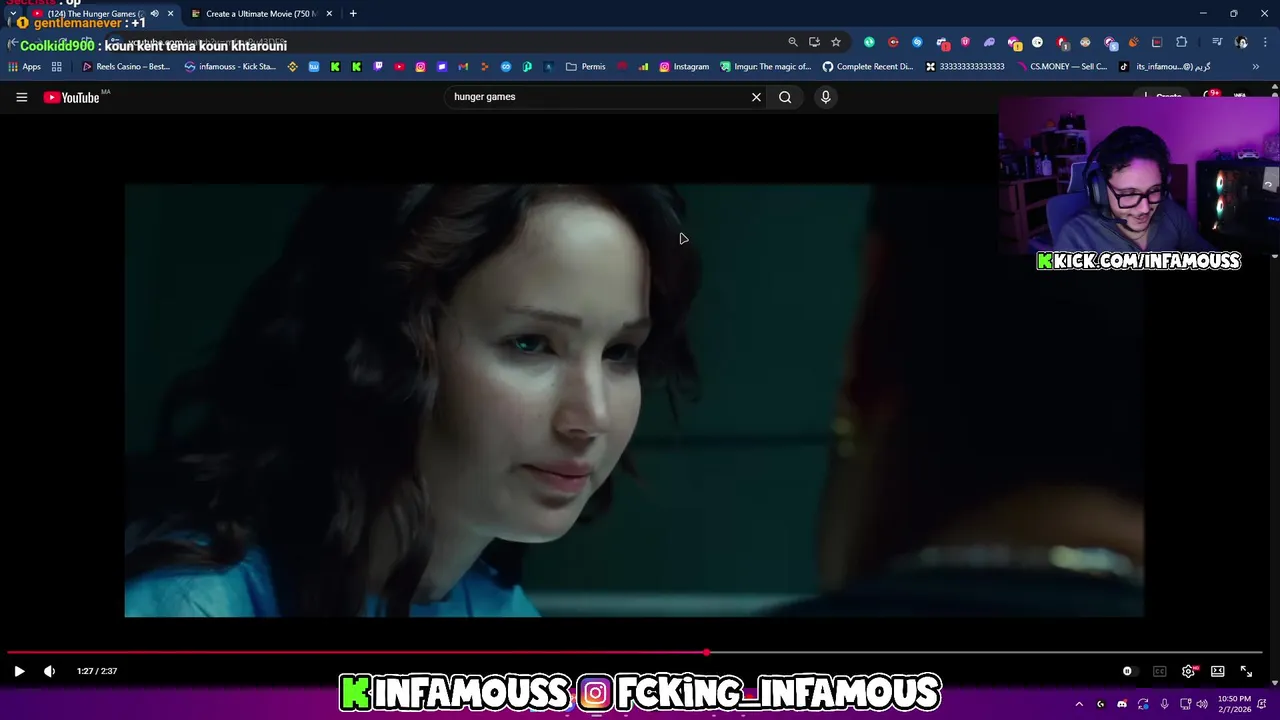
Task: Click the video frame to resume playback
Action: click(634, 400)
